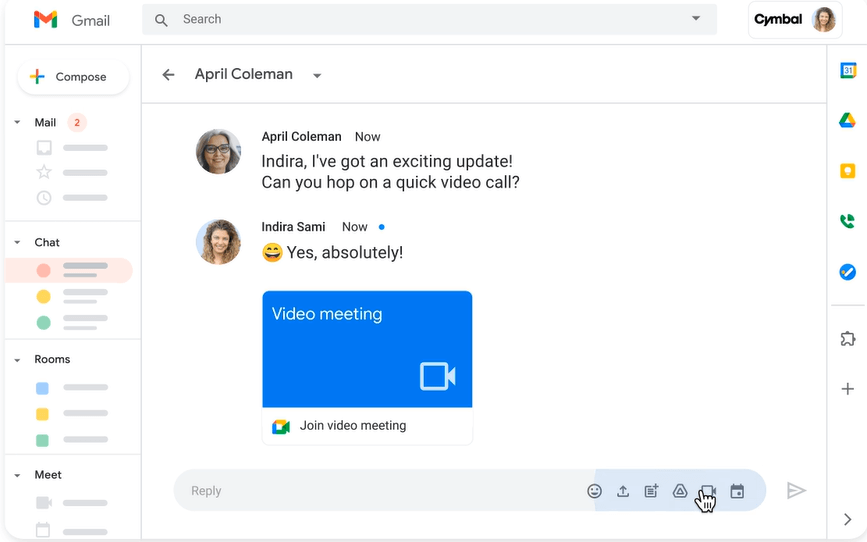Click the April Coleman conversation title
This screenshot has height=542, width=867.
tap(244, 74)
